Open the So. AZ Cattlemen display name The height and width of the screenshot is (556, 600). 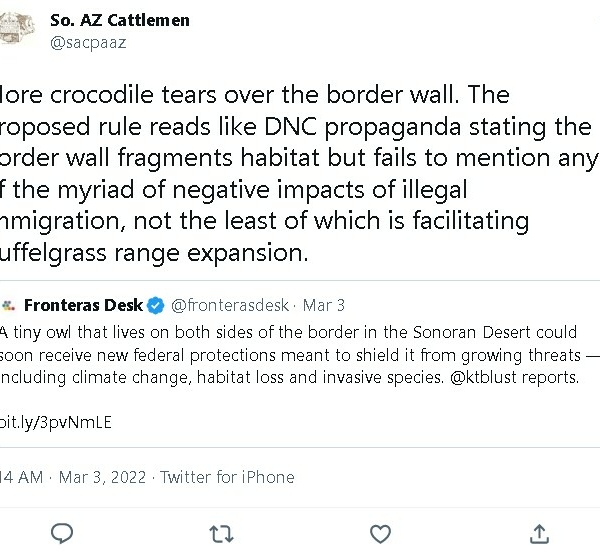119,20
